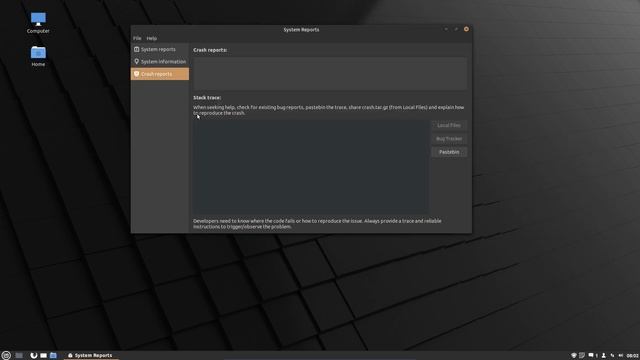Click the Pastebin button
This screenshot has height=360, width=640.
[x=449, y=152]
